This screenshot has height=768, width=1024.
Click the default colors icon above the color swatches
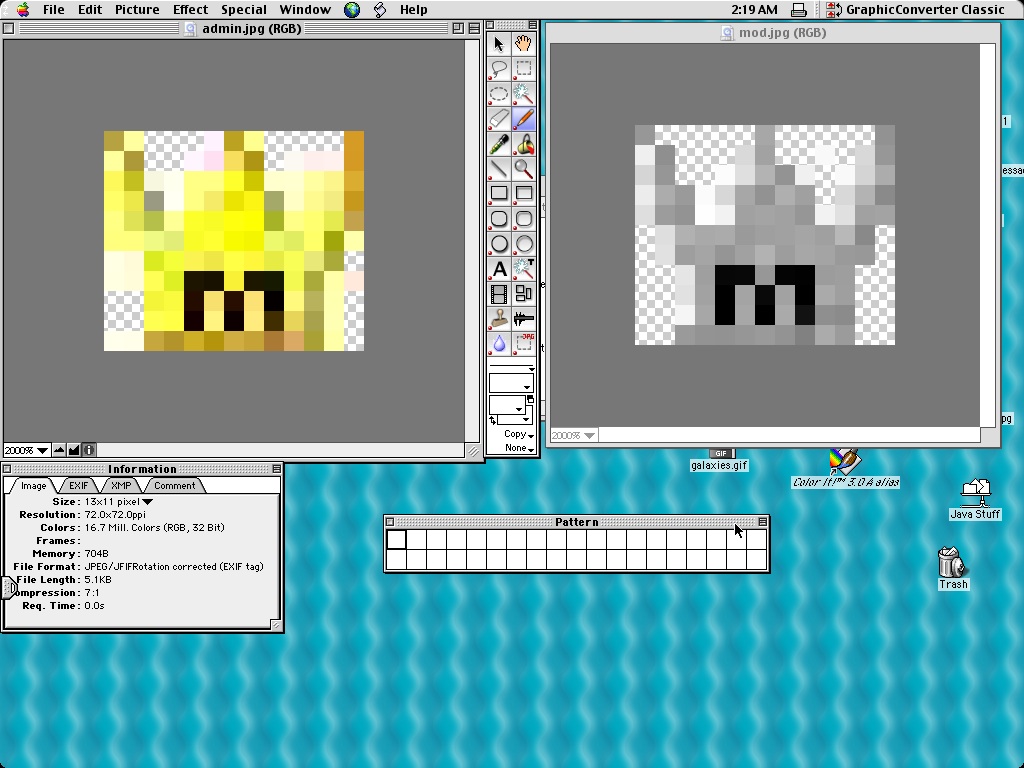pos(530,399)
